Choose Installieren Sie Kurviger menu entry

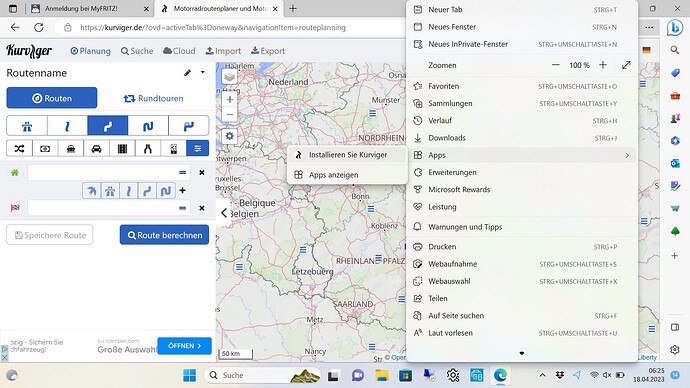coord(347,155)
